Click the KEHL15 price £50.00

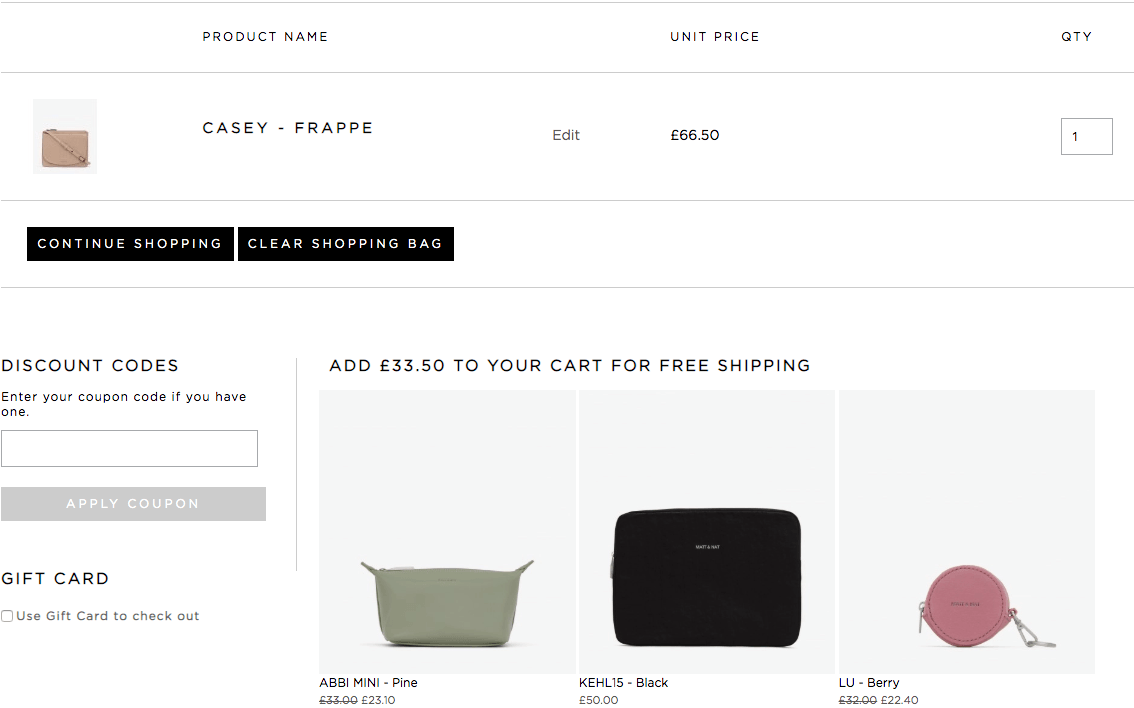599,700
